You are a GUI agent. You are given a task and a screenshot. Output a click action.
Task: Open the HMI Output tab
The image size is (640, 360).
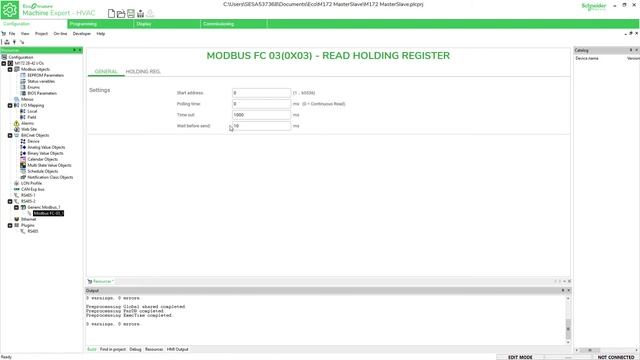[x=178, y=349]
